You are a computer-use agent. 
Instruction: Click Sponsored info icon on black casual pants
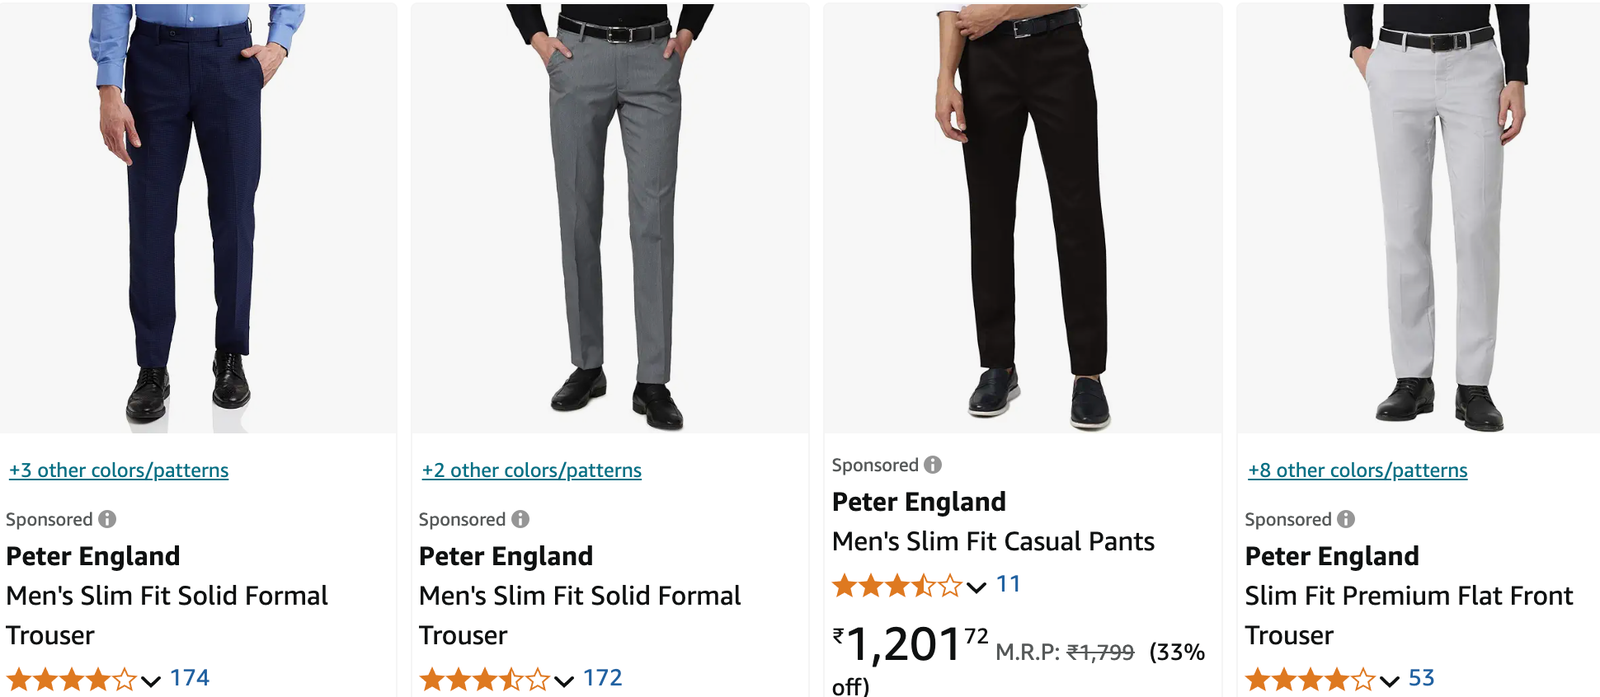[x=933, y=465]
